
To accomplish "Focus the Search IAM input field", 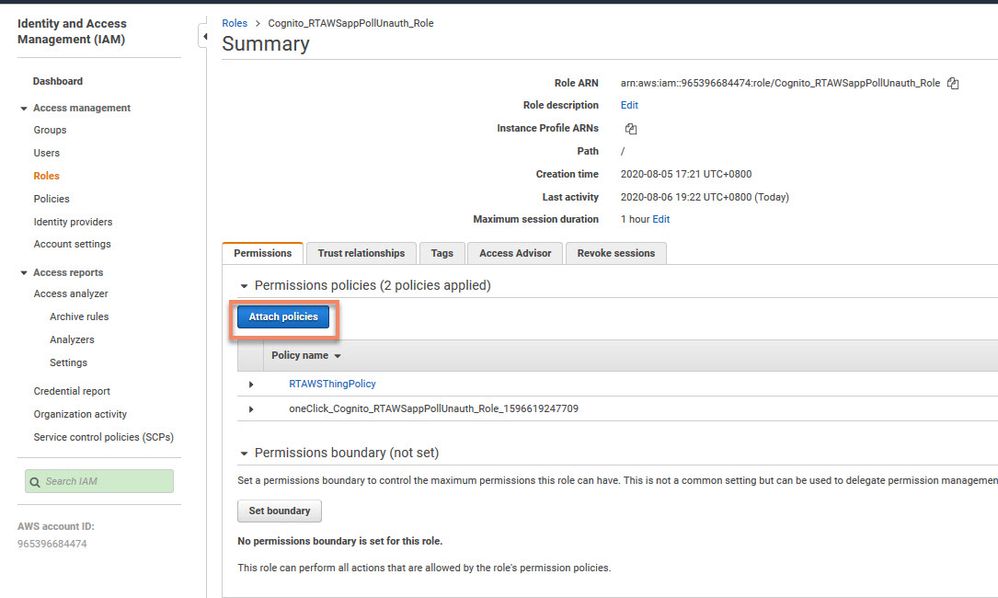I will tap(106, 482).
